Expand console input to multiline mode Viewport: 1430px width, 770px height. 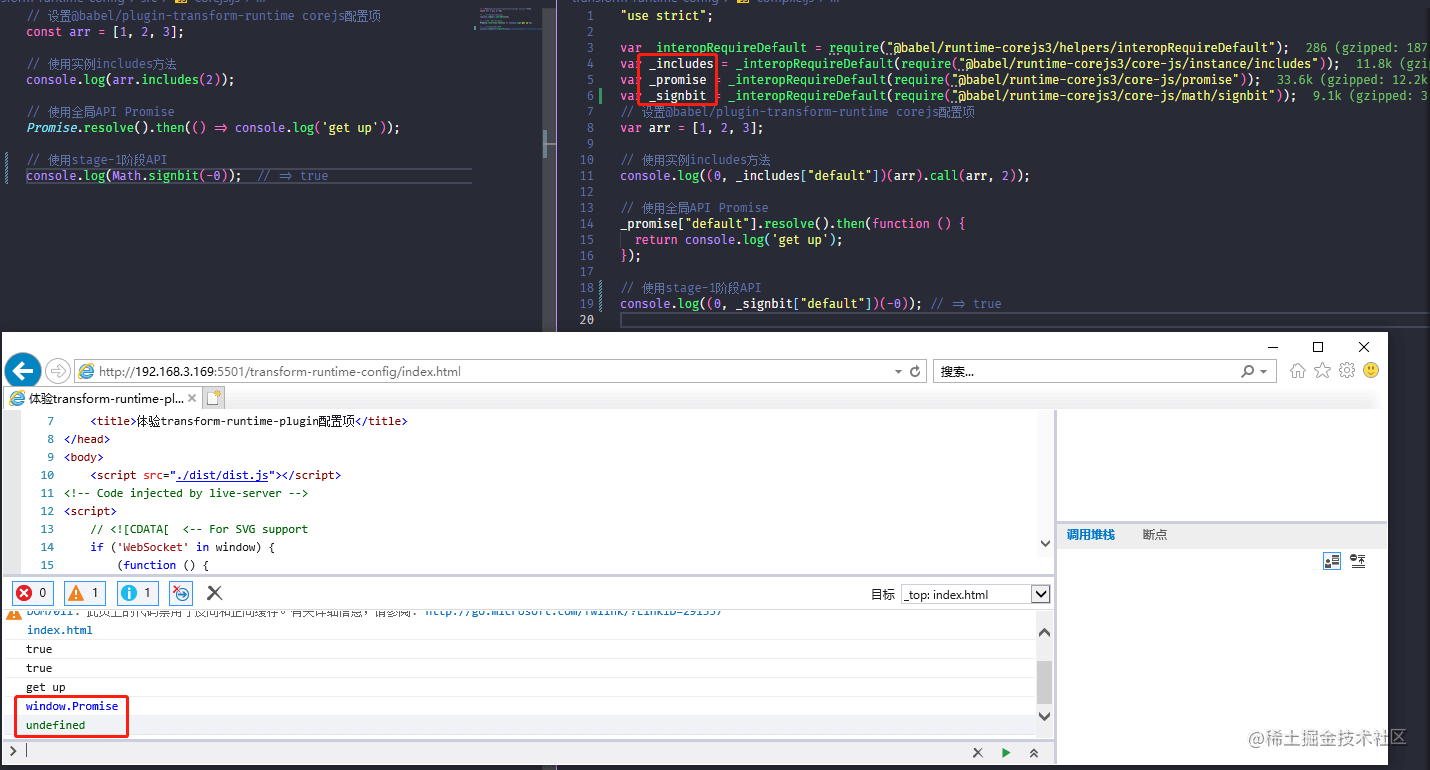tap(1034, 753)
